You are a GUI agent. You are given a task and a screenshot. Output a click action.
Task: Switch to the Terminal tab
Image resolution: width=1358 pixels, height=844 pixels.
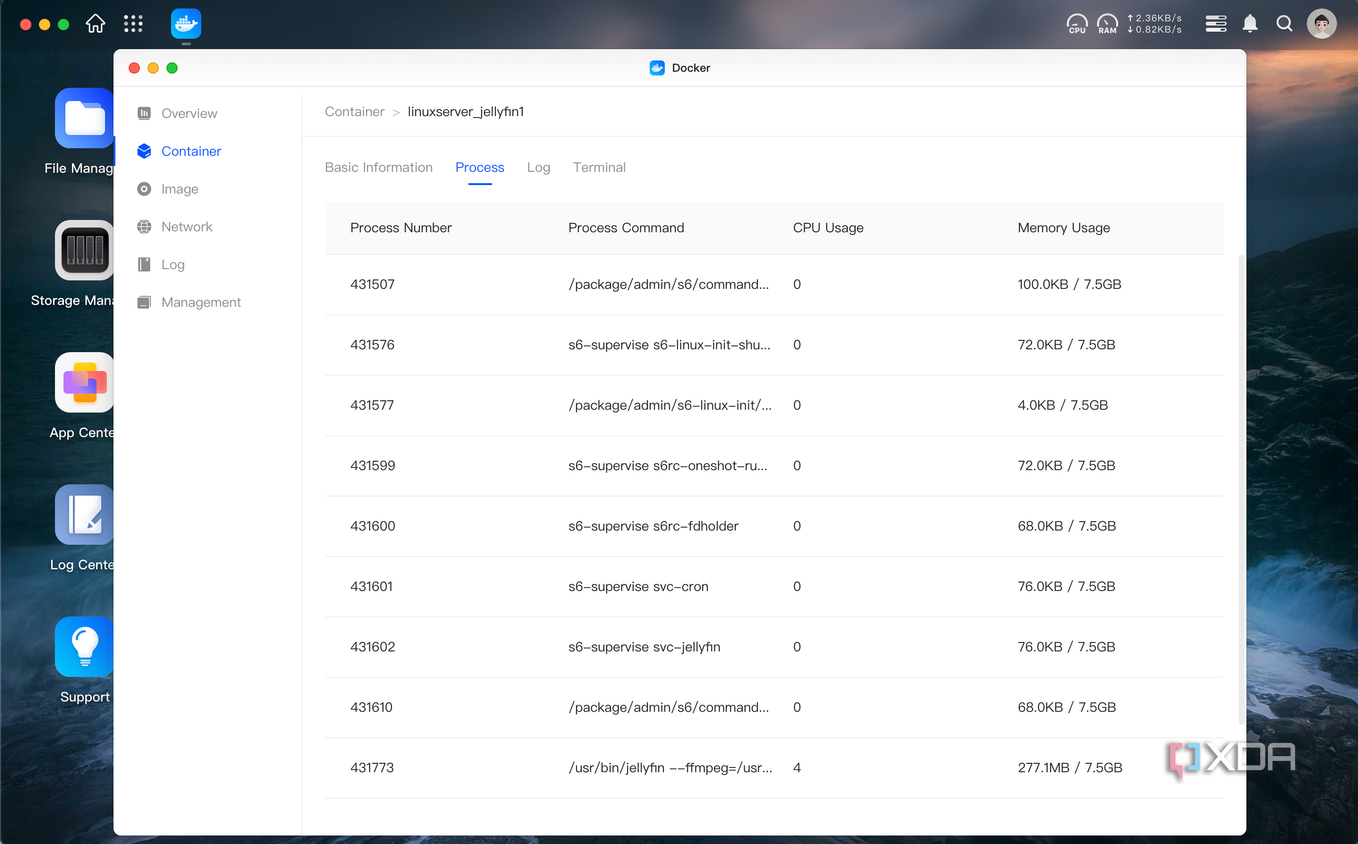click(x=599, y=167)
